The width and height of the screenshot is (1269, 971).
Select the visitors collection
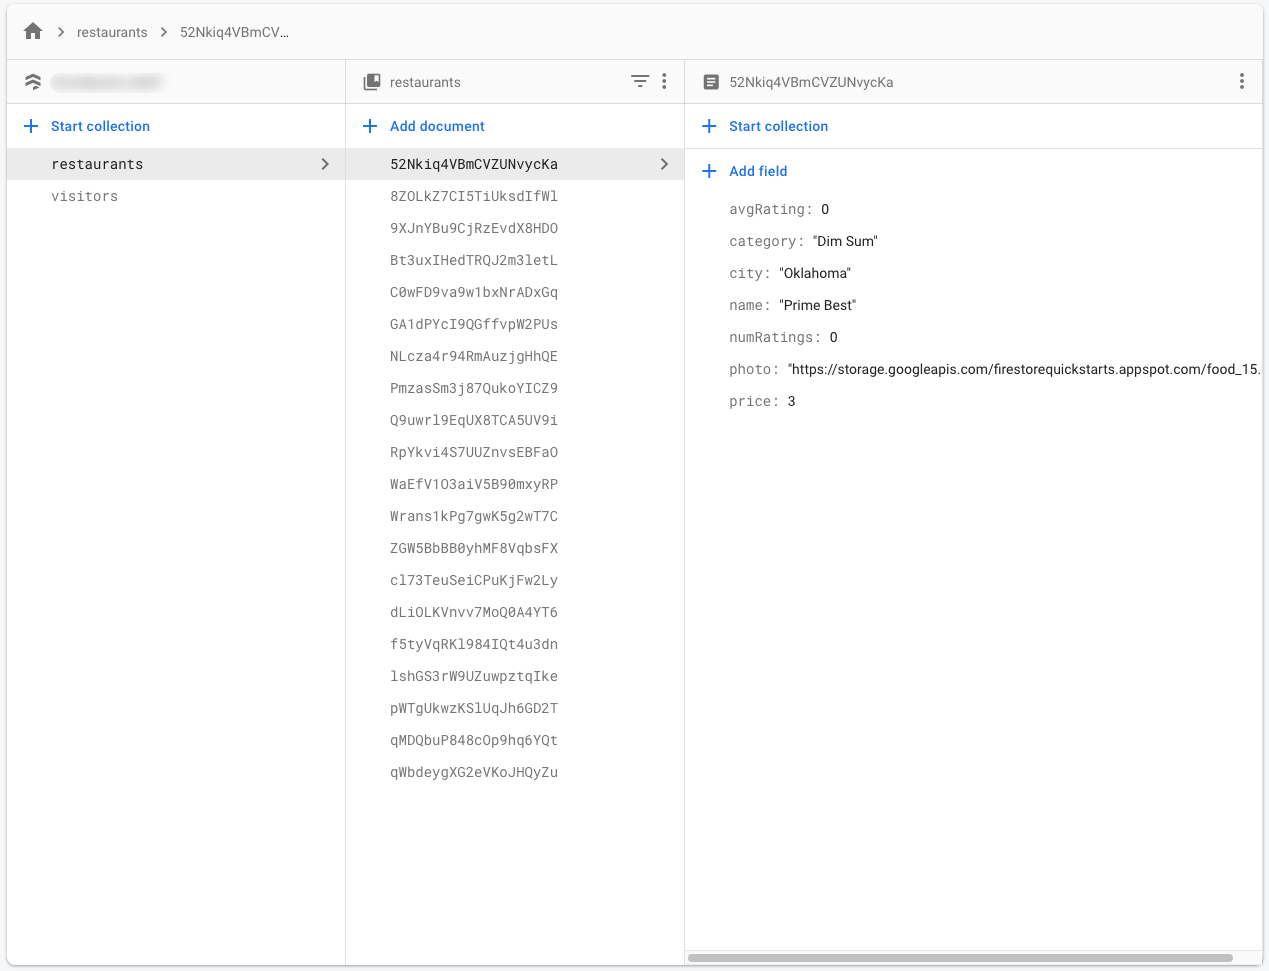[x=84, y=196]
